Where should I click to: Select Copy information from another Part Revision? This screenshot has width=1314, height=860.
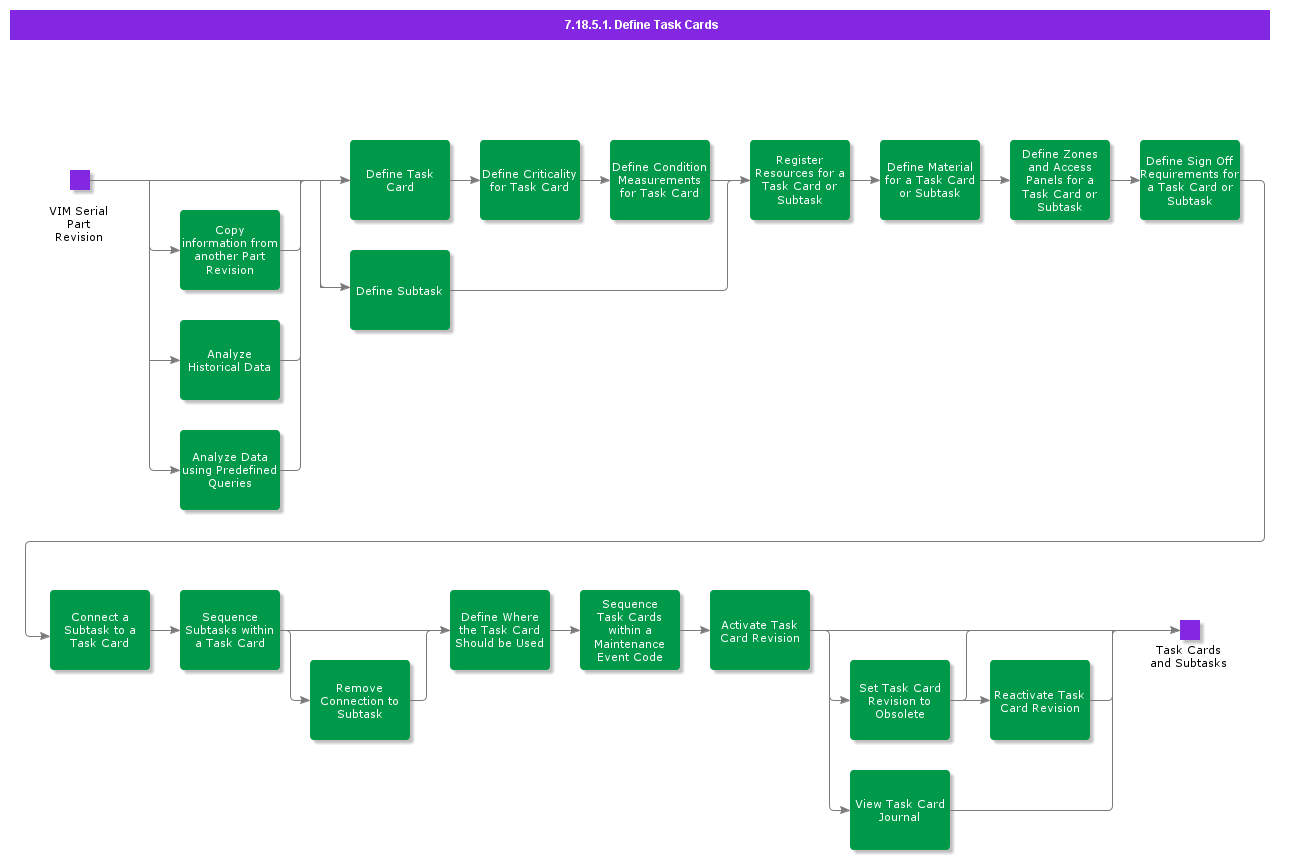point(230,250)
